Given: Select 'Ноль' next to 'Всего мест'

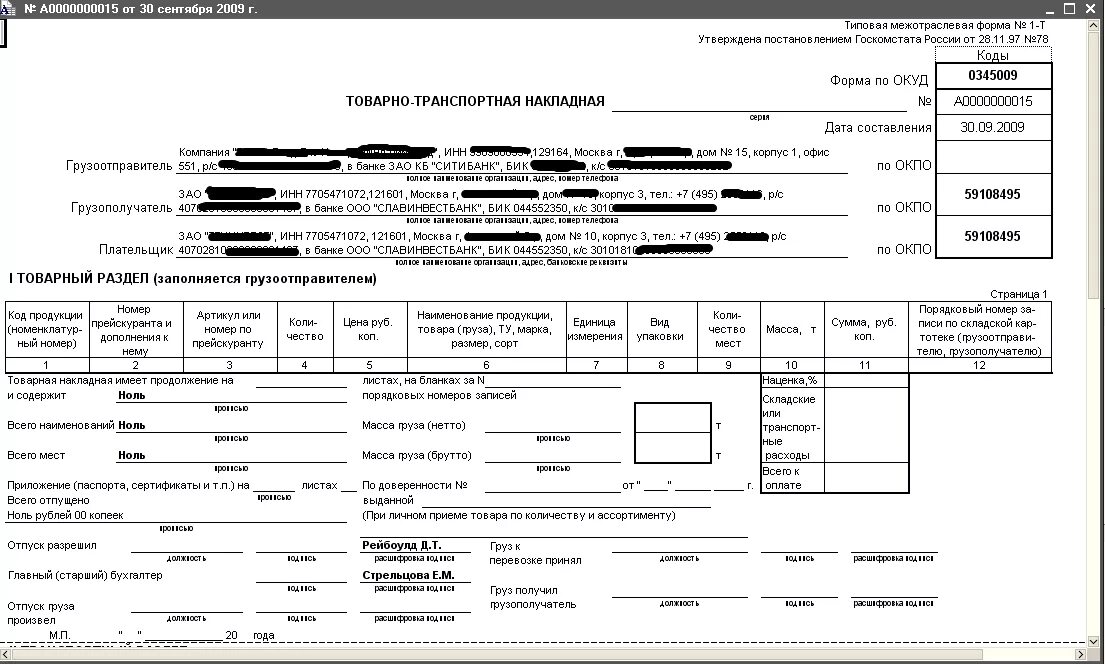Looking at the screenshot, I should pyautogui.click(x=132, y=456).
